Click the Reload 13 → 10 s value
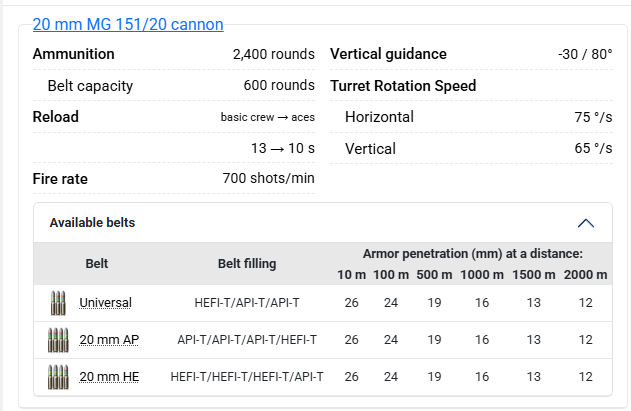631x411 pixels. pyautogui.click(x=282, y=148)
